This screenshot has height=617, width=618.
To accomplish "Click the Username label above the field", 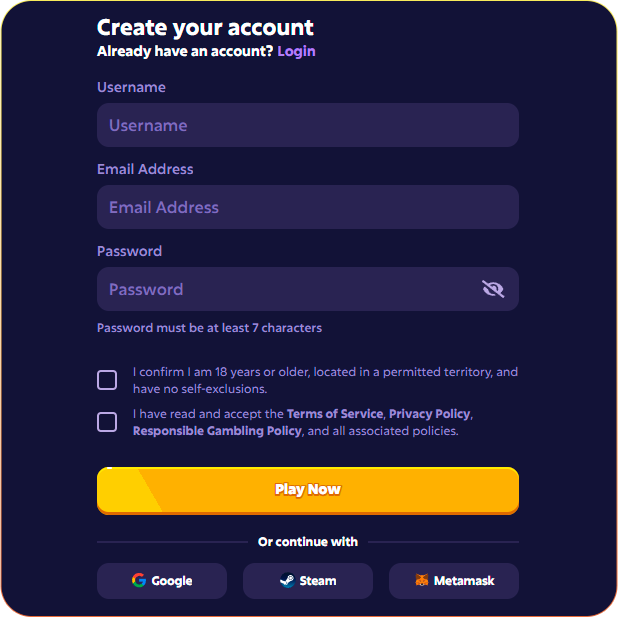I will click(x=131, y=87).
